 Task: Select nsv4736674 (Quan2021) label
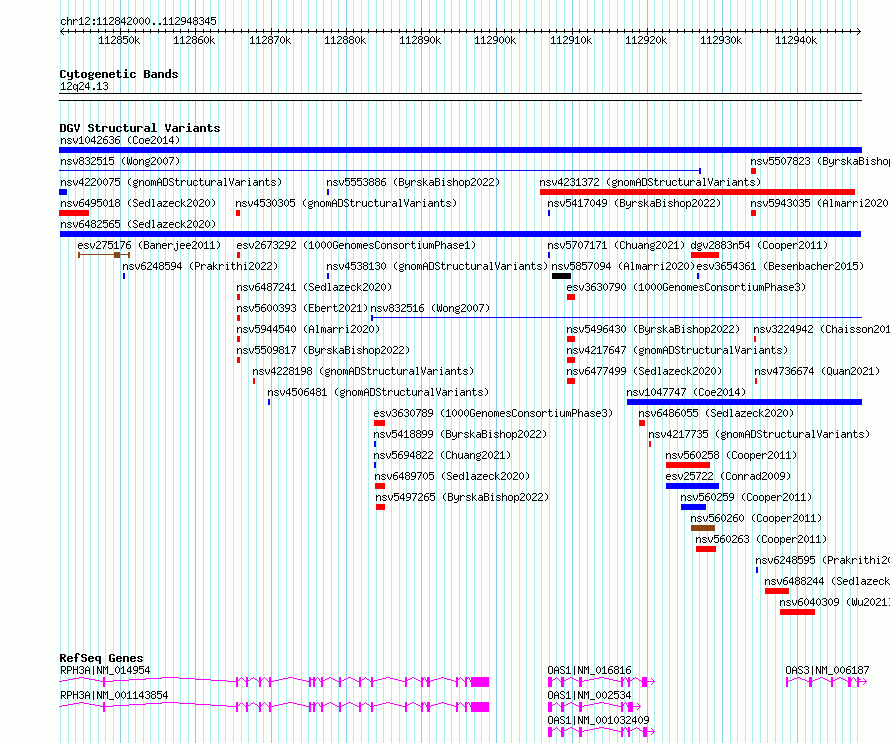pyautogui.click(x=817, y=371)
